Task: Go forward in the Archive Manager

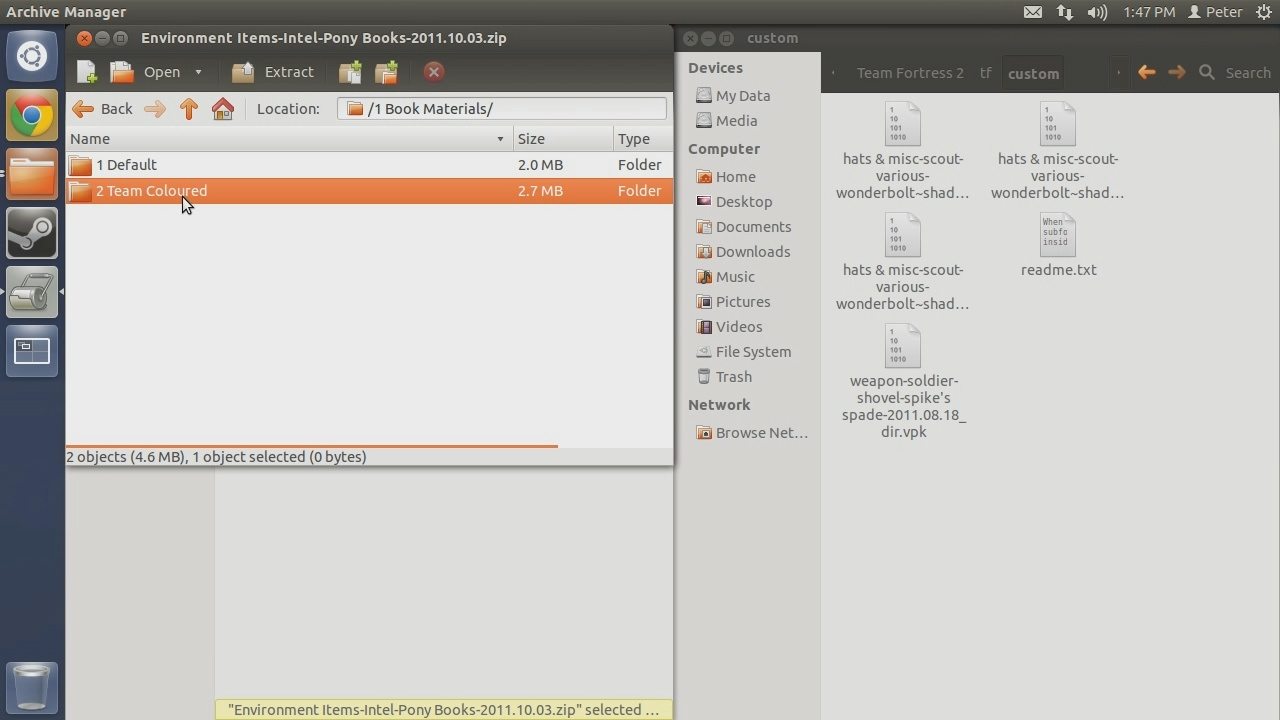Action: click(155, 109)
